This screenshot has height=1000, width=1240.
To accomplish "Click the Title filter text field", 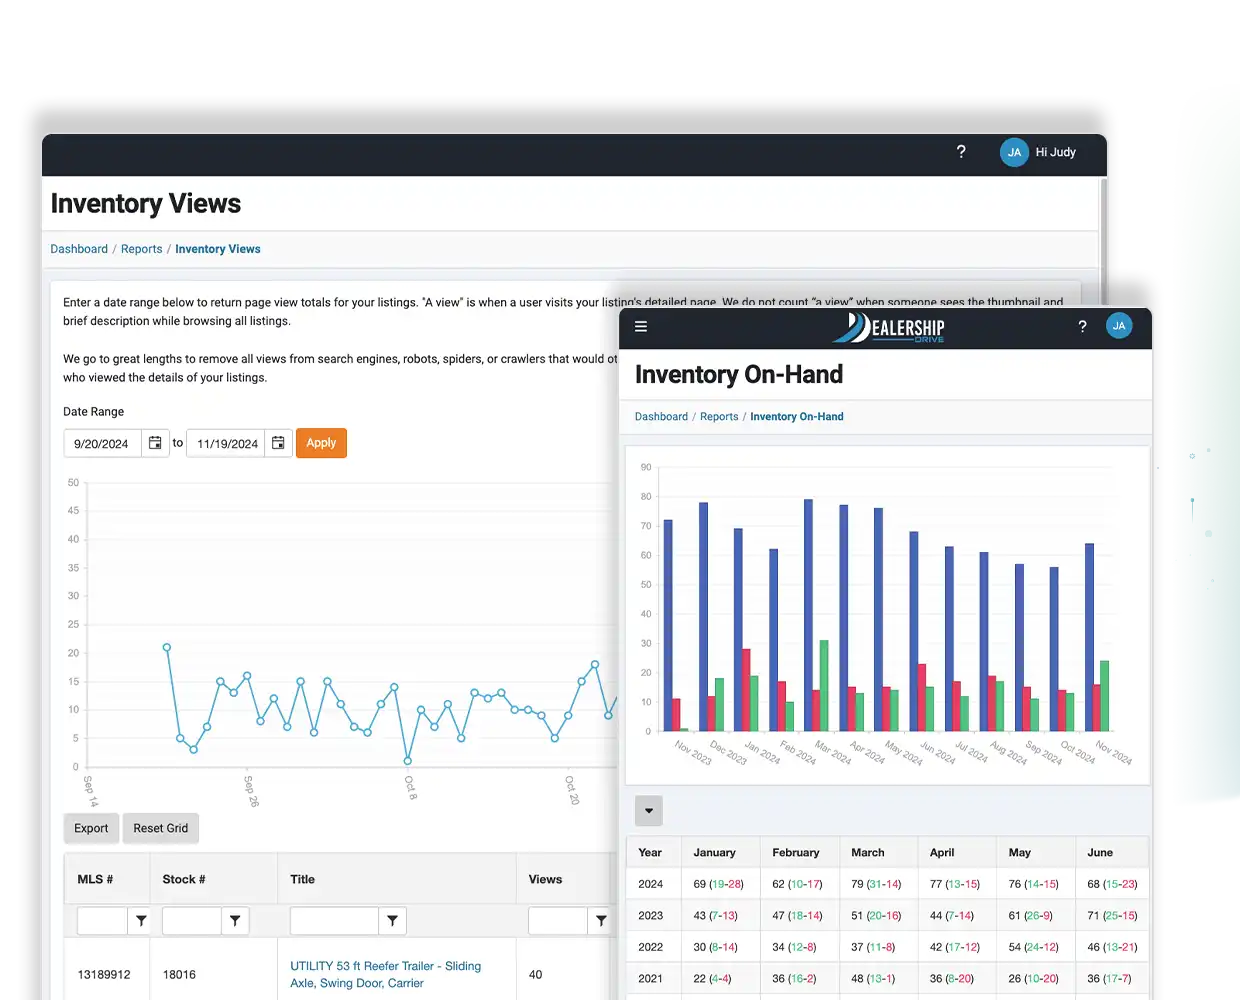I will tap(334, 921).
